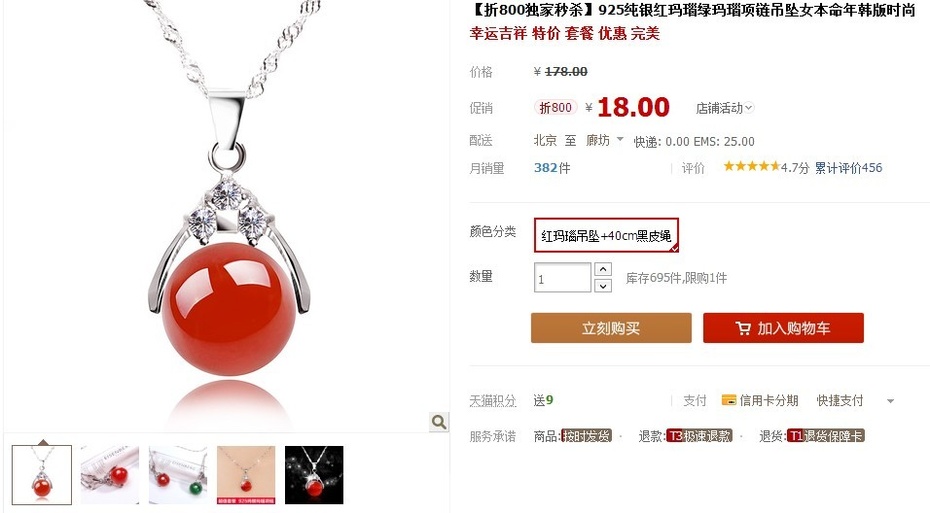
Task: Expand the 店铺活动 dropdown
Action: pyautogui.click(x=724, y=108)
